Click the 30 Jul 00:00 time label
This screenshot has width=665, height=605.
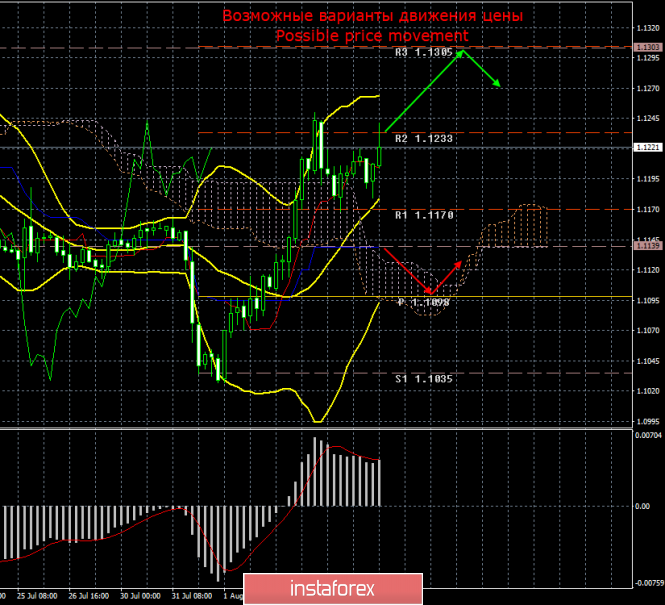pyautogui.click(x=140, y=596)
